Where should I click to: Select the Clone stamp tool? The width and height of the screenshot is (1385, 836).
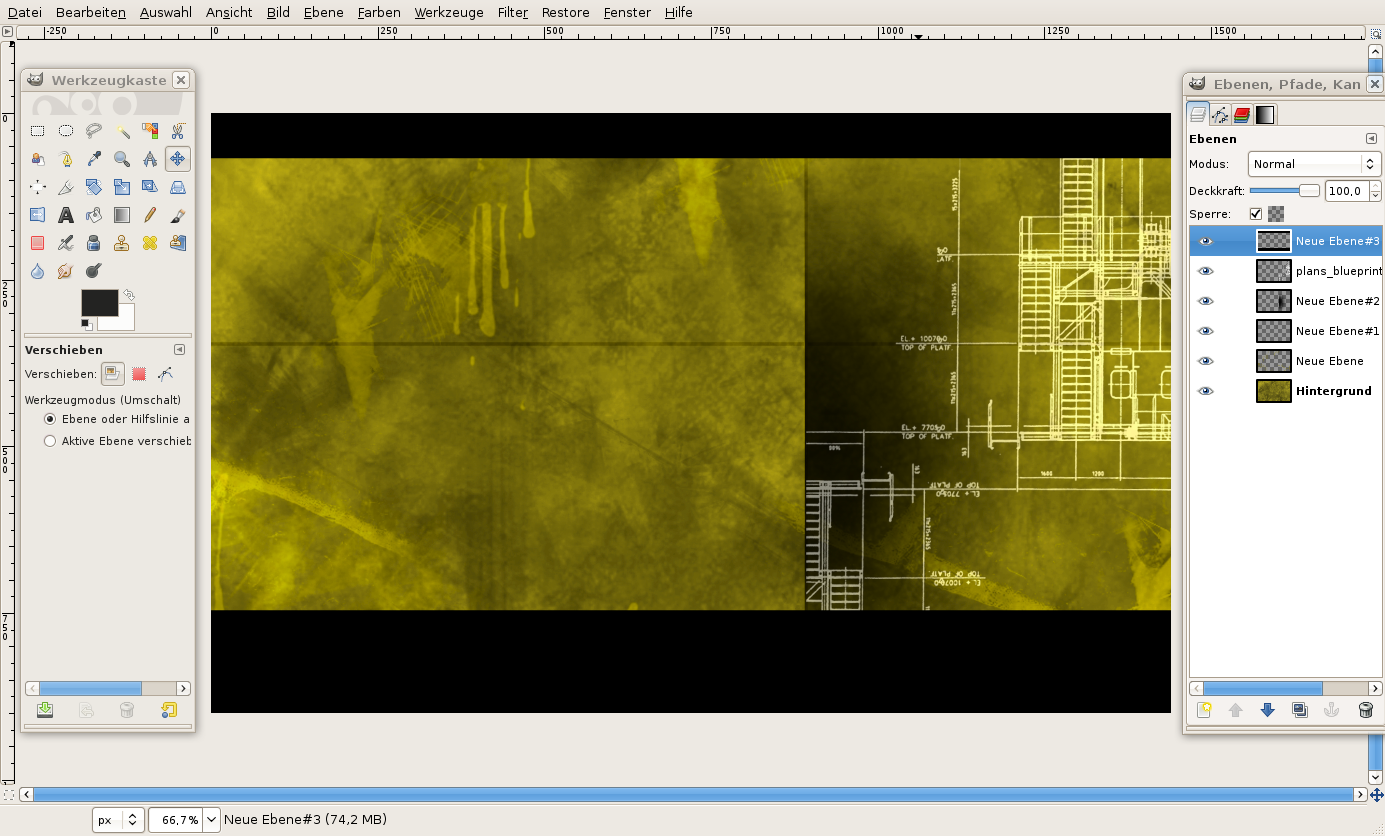tap(121, 242)
